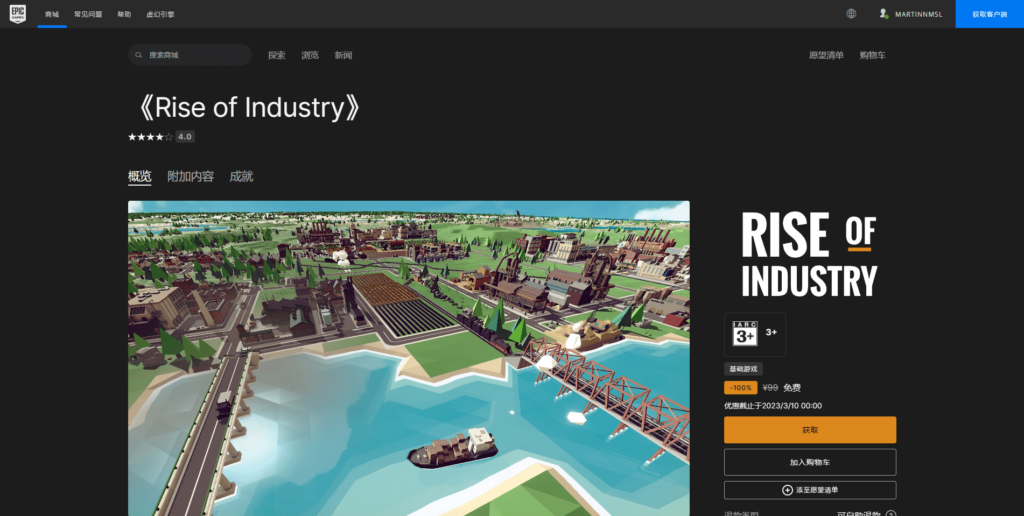Open the 商城 store tab
This screenshot has height=516, width=1024.
[x=52, y=14]
